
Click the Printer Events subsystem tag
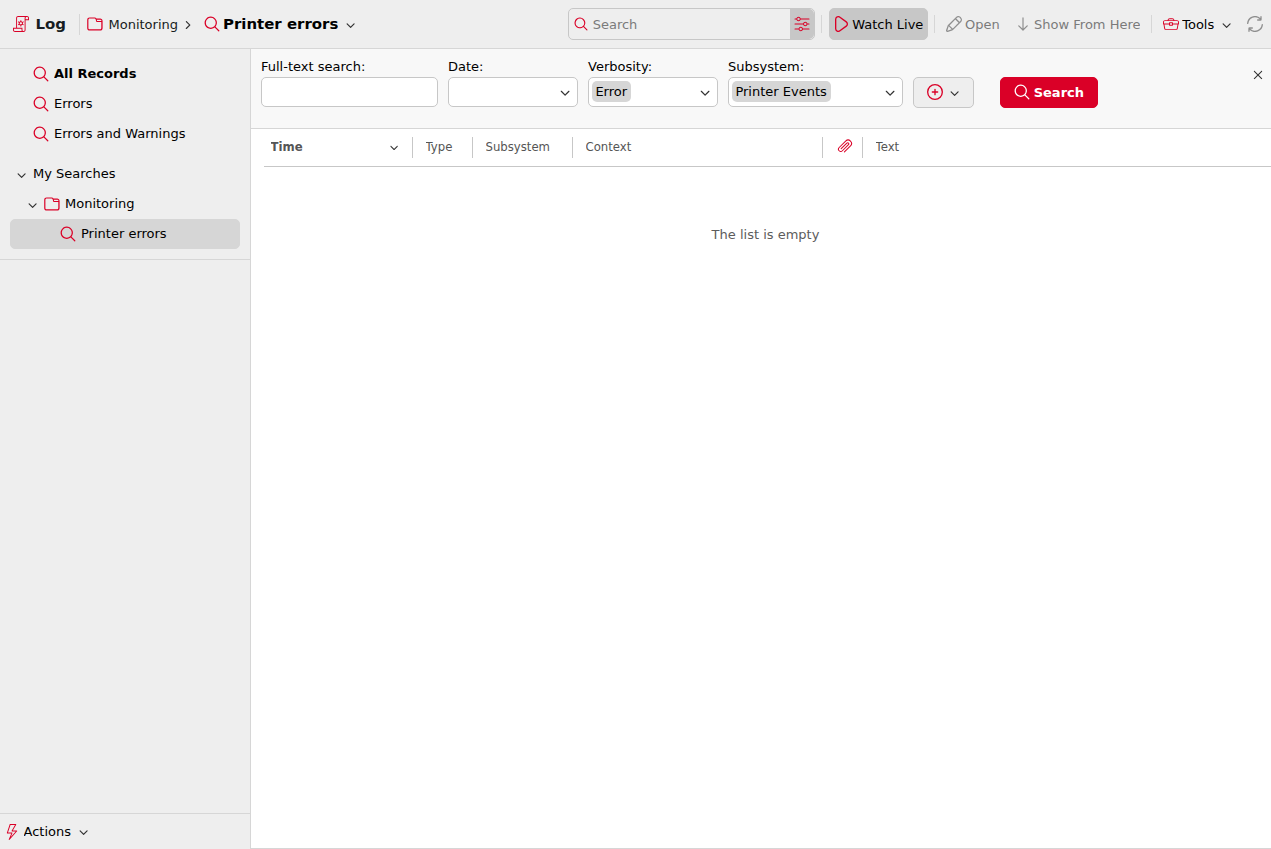point(781,91)
